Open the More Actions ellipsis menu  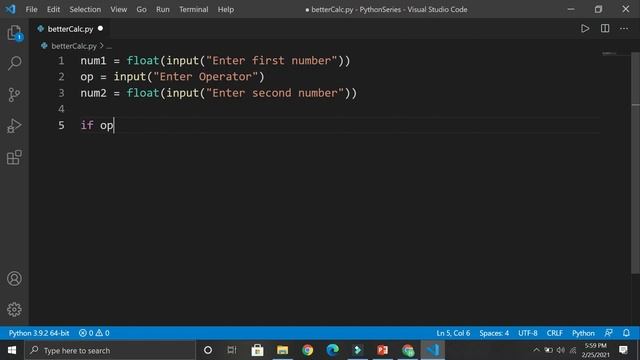point(624,29)
